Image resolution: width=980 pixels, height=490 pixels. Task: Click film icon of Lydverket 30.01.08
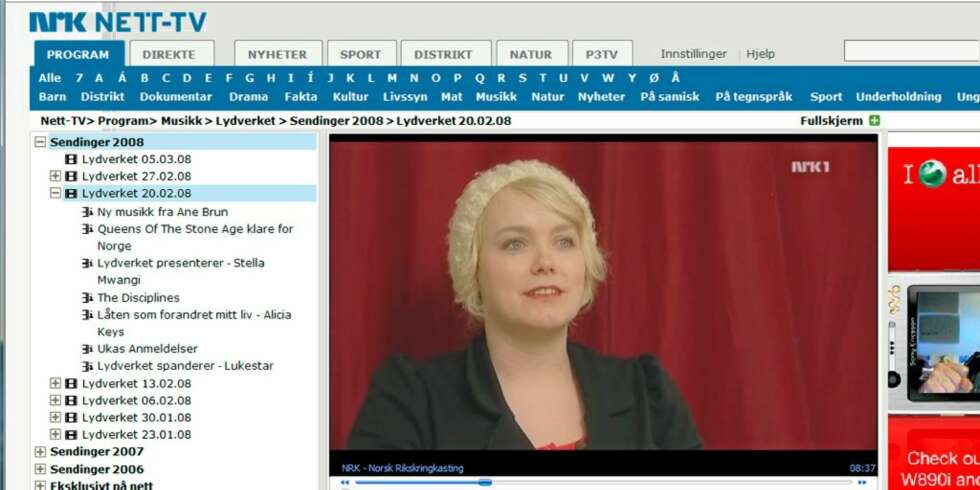coord(71,417)
